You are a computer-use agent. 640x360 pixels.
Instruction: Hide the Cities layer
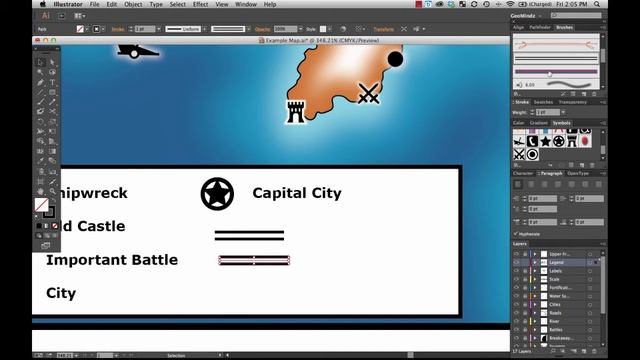click(x=516, y=304)
